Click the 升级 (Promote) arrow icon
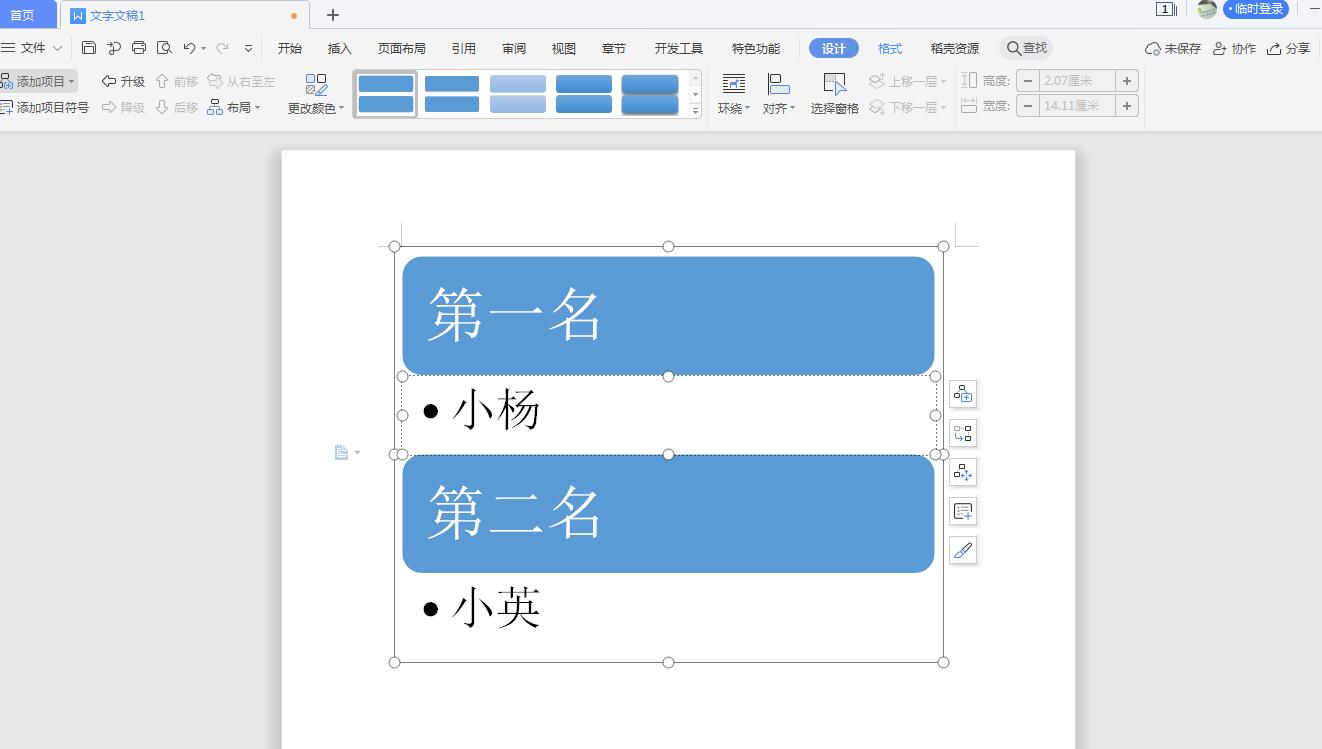Screen dimensions: 1322x749 tap(109, 81)
